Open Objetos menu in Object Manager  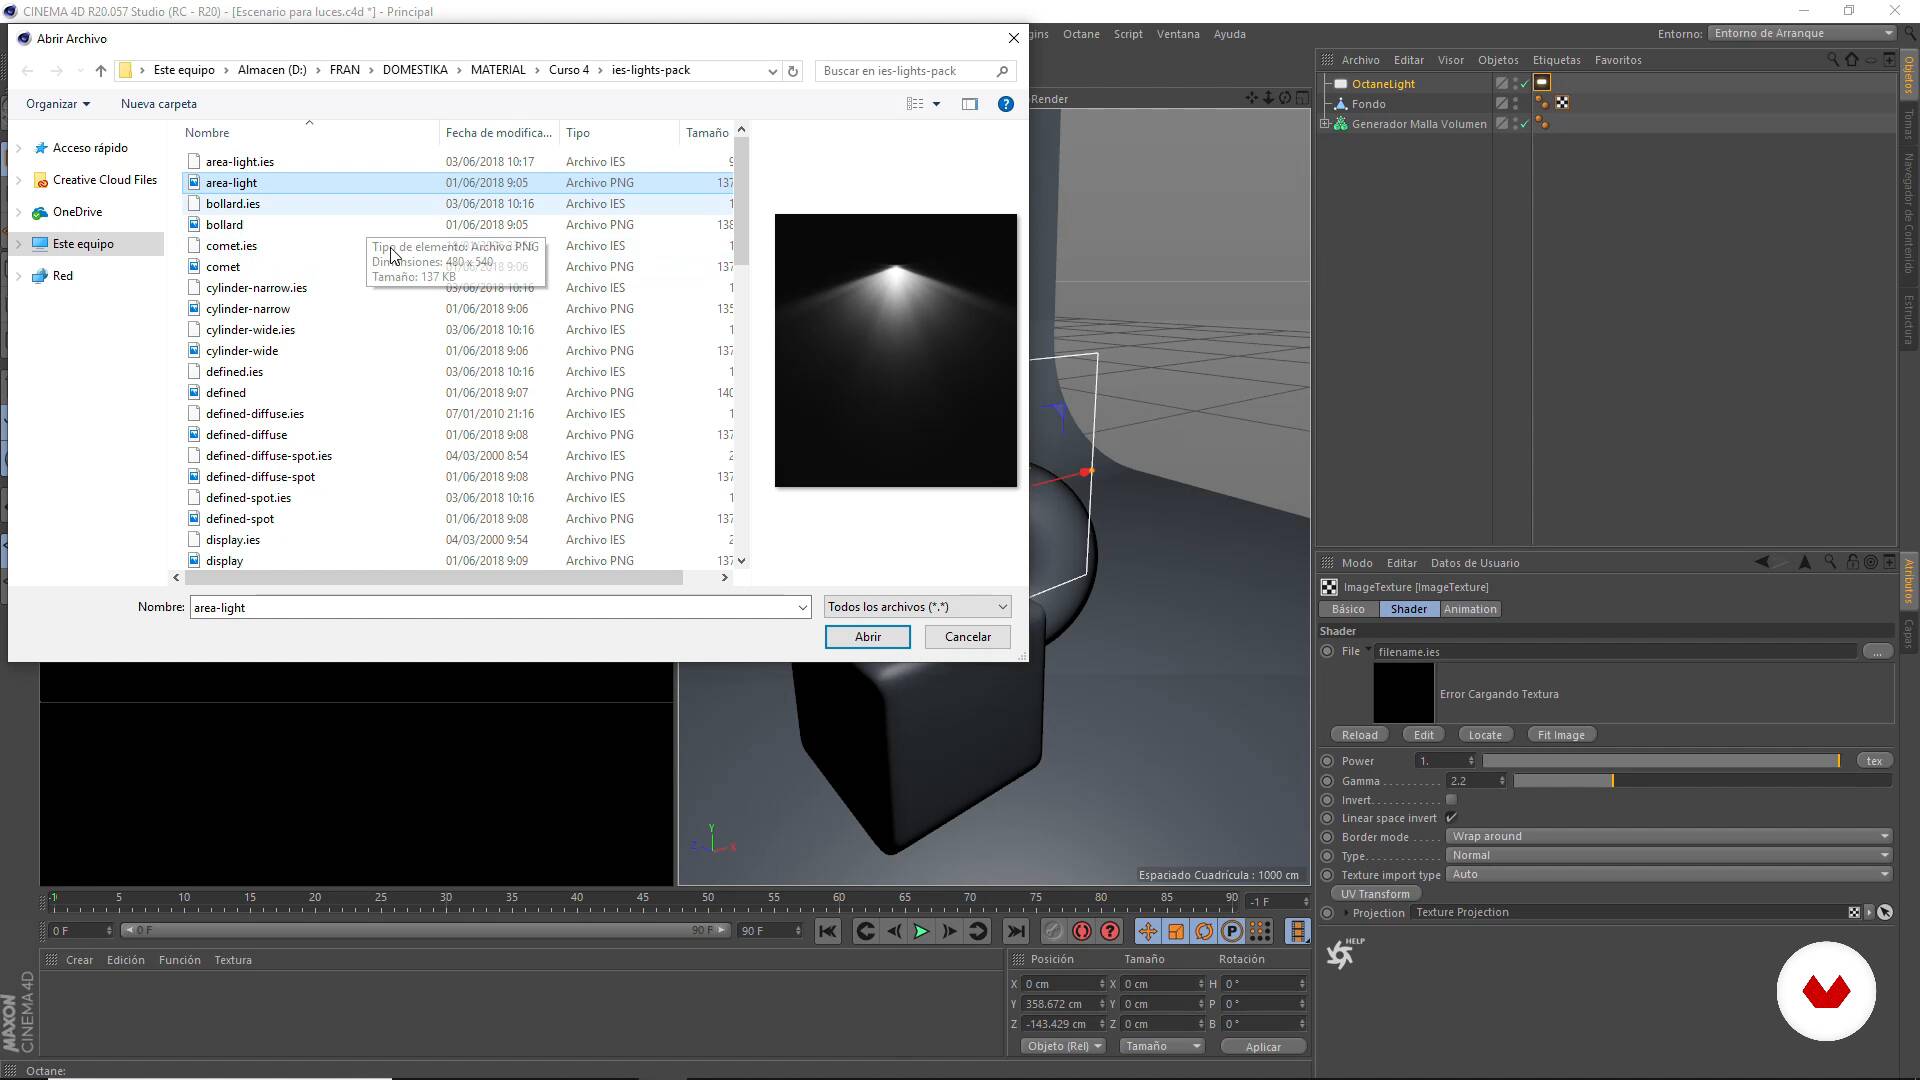1498,60
